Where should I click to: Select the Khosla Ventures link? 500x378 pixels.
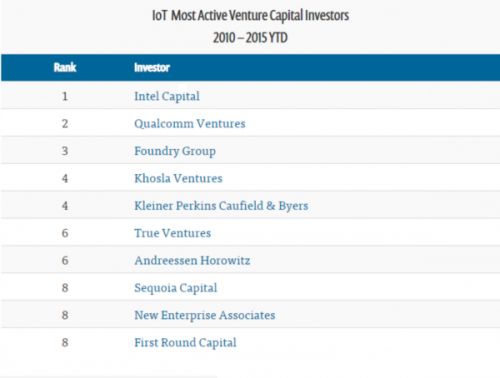point(178,178)
